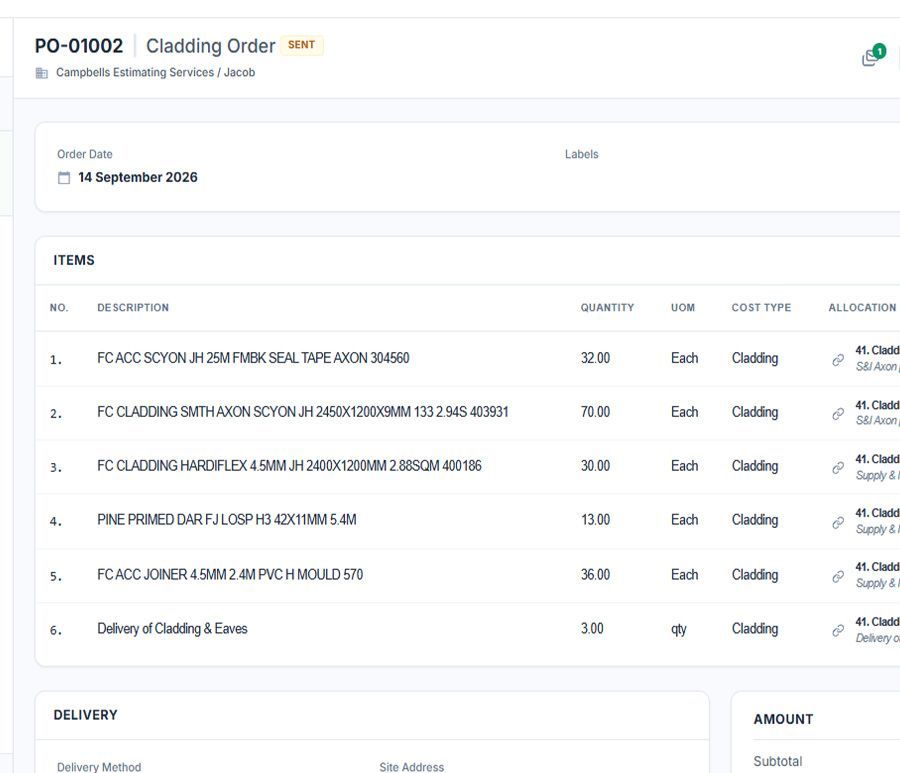Select item Delivery of Cladding & Eaves
This screenshot has height=773, width=900.
pyautogui.click(x=172, y=629)
